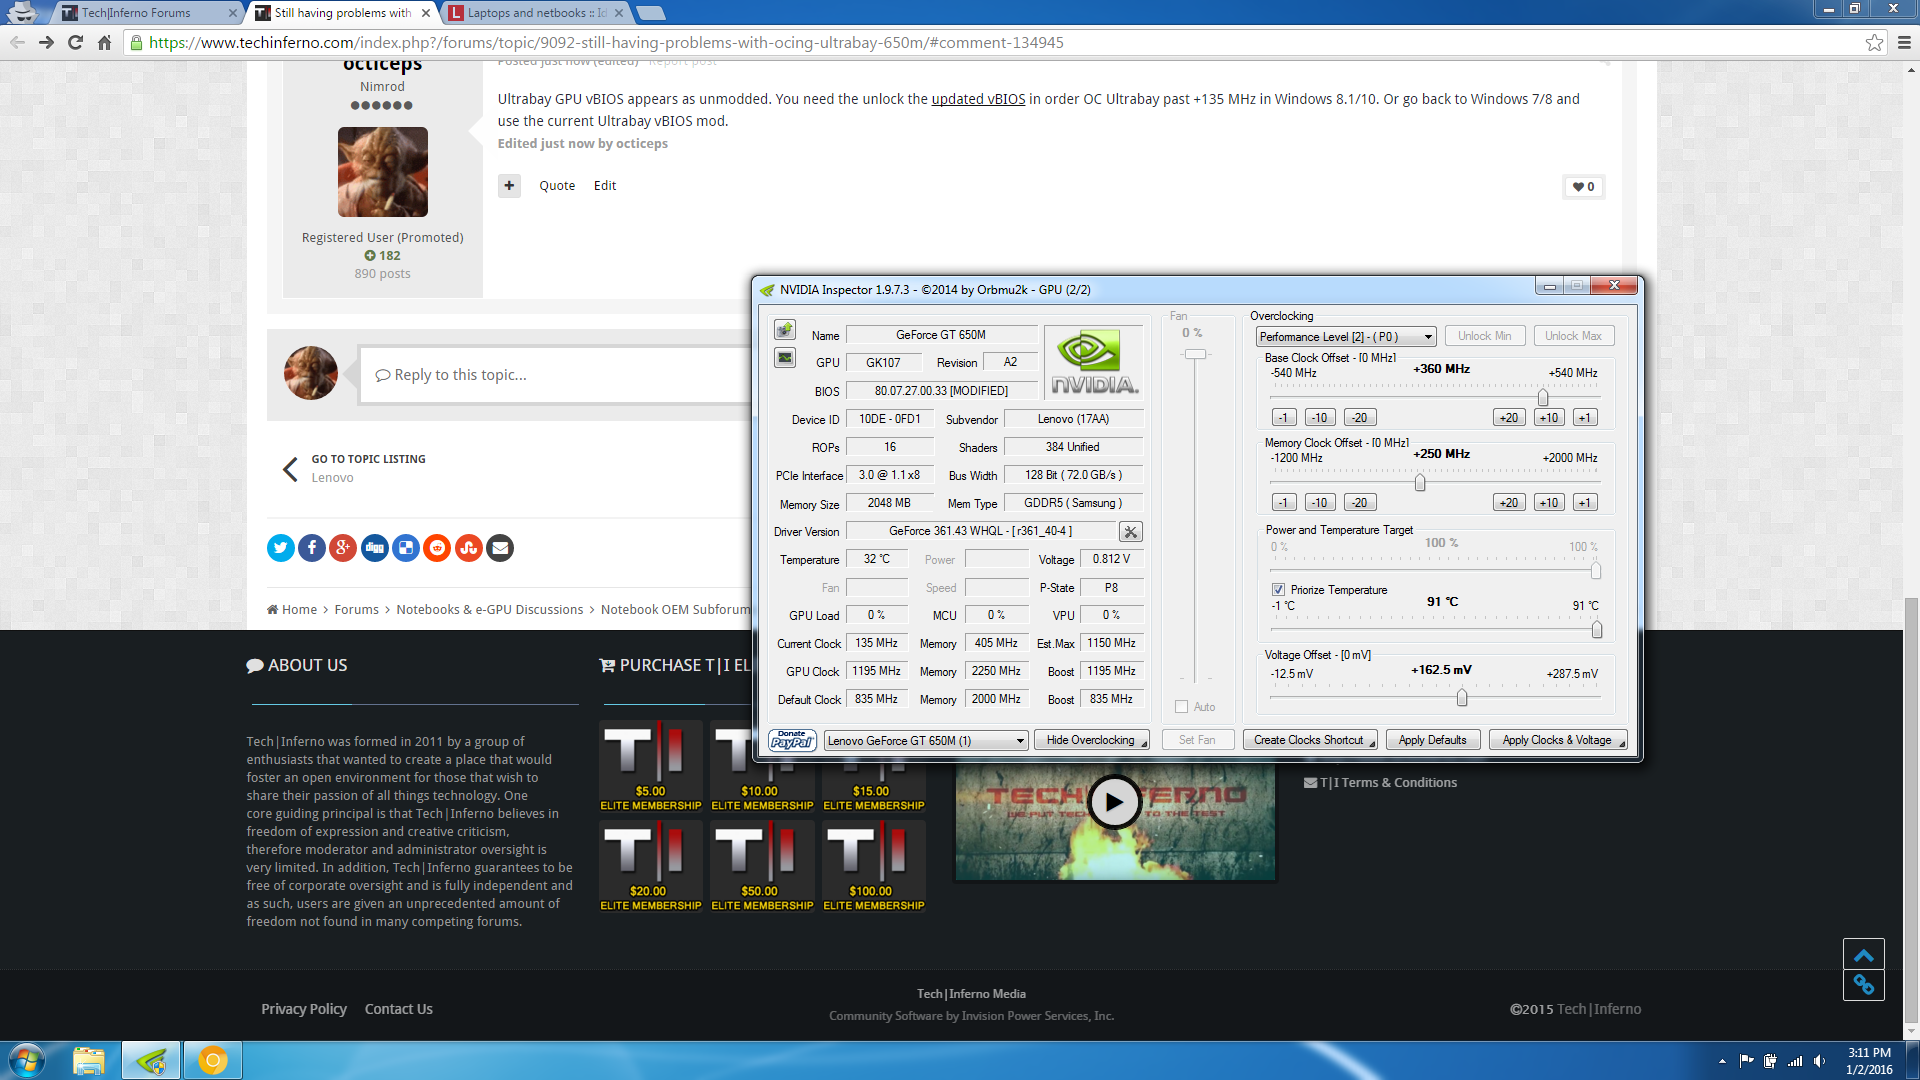
Task: Select the $5.00 Elite Membership thumbnail
Action: 651,766
